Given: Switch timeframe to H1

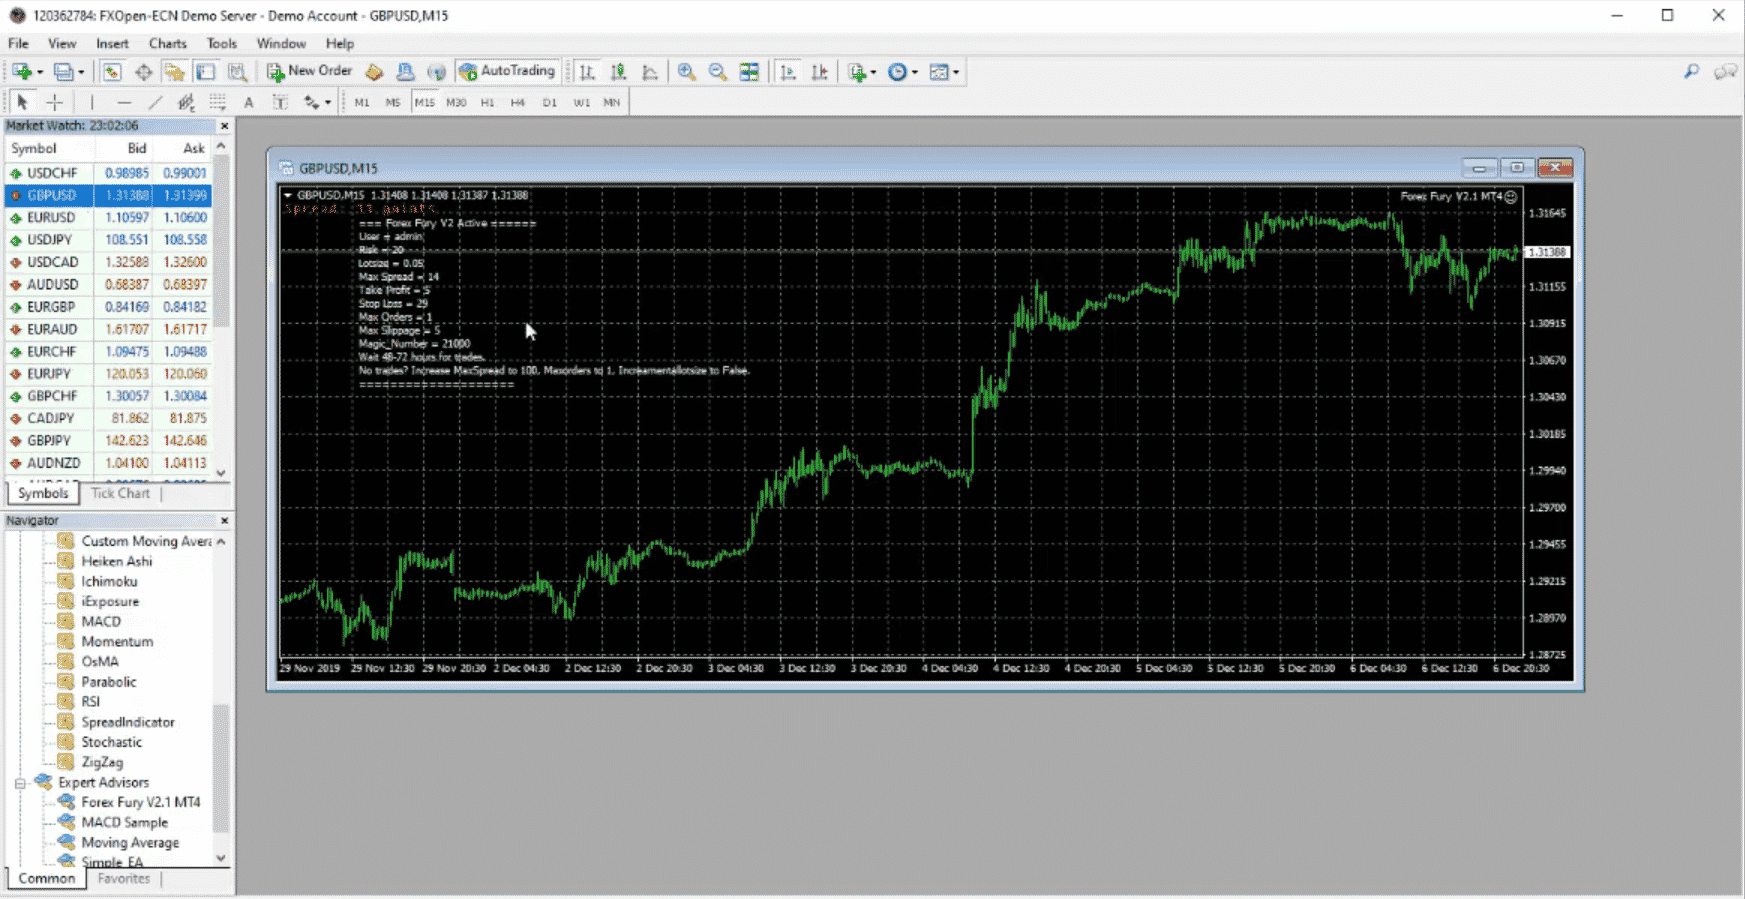Looking at the screenshot, I should (487, 102).
